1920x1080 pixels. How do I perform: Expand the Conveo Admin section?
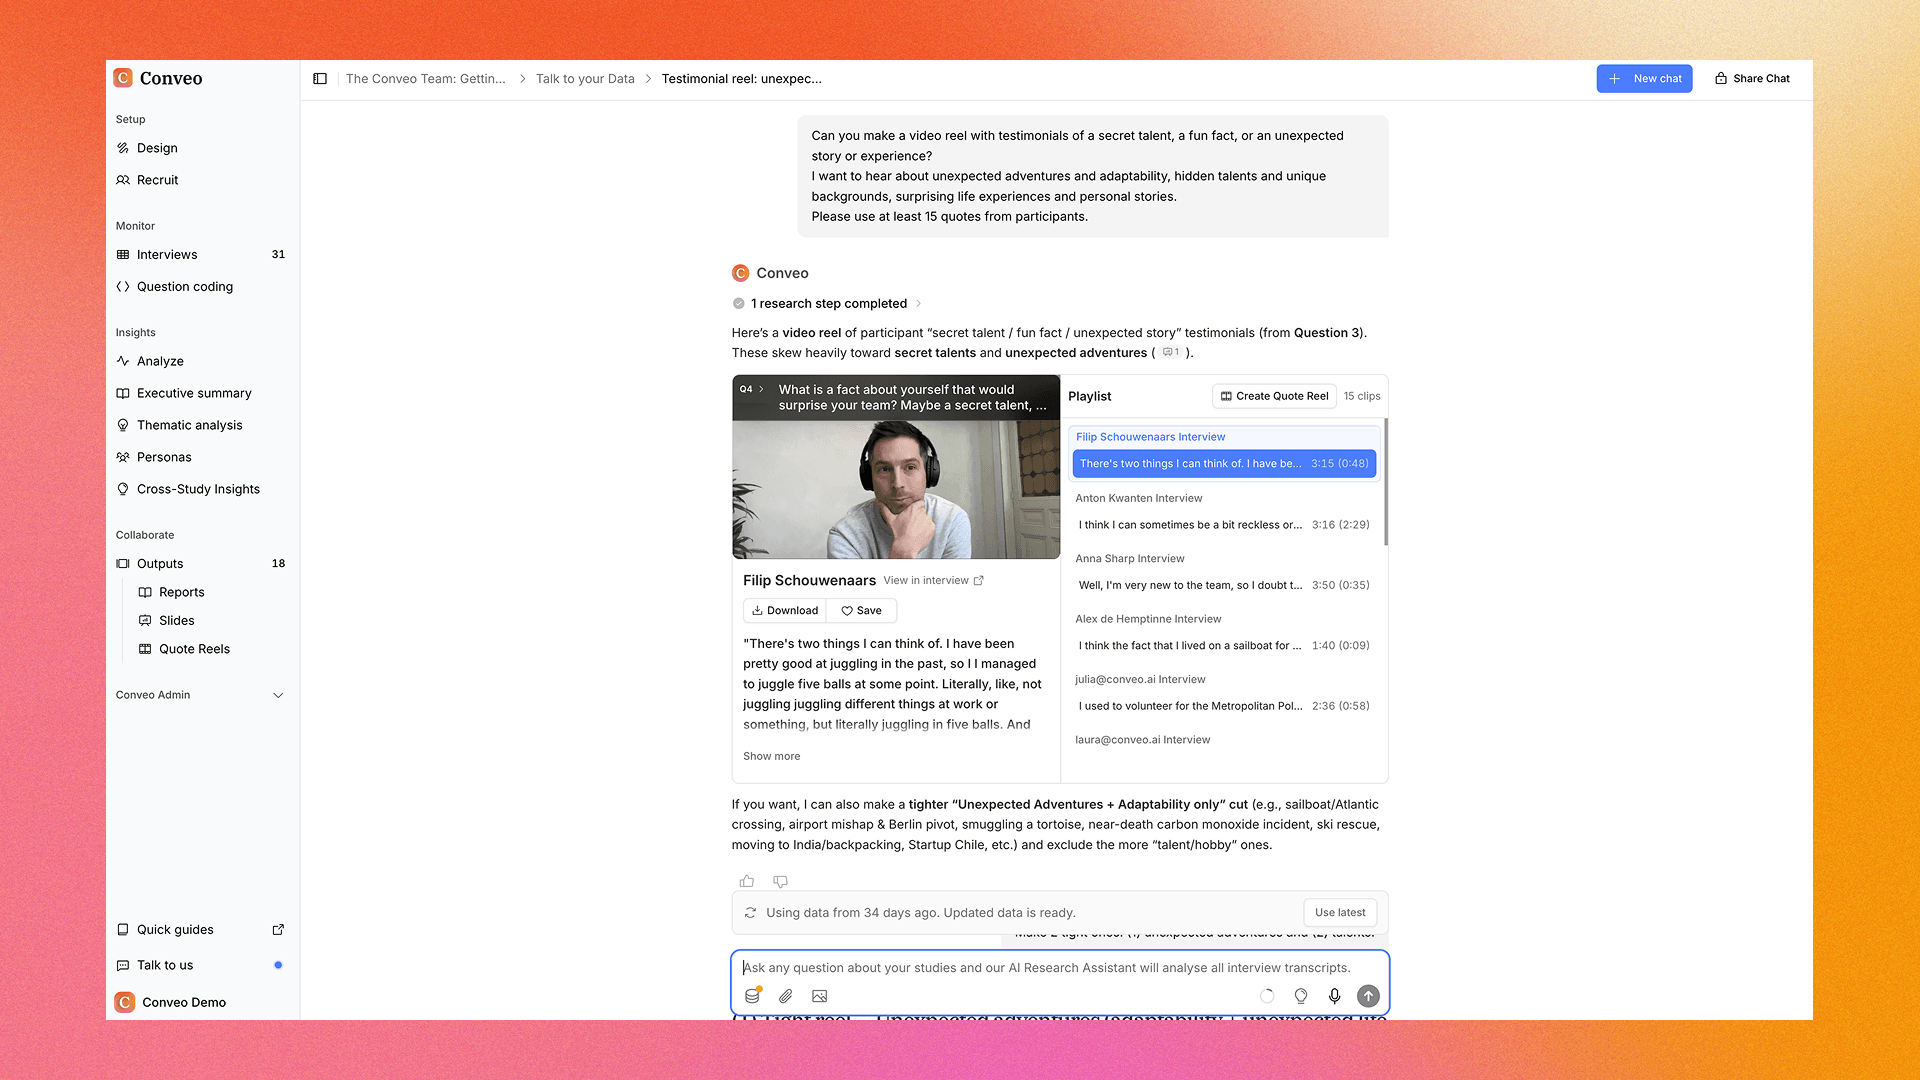(x=278, y=695)
